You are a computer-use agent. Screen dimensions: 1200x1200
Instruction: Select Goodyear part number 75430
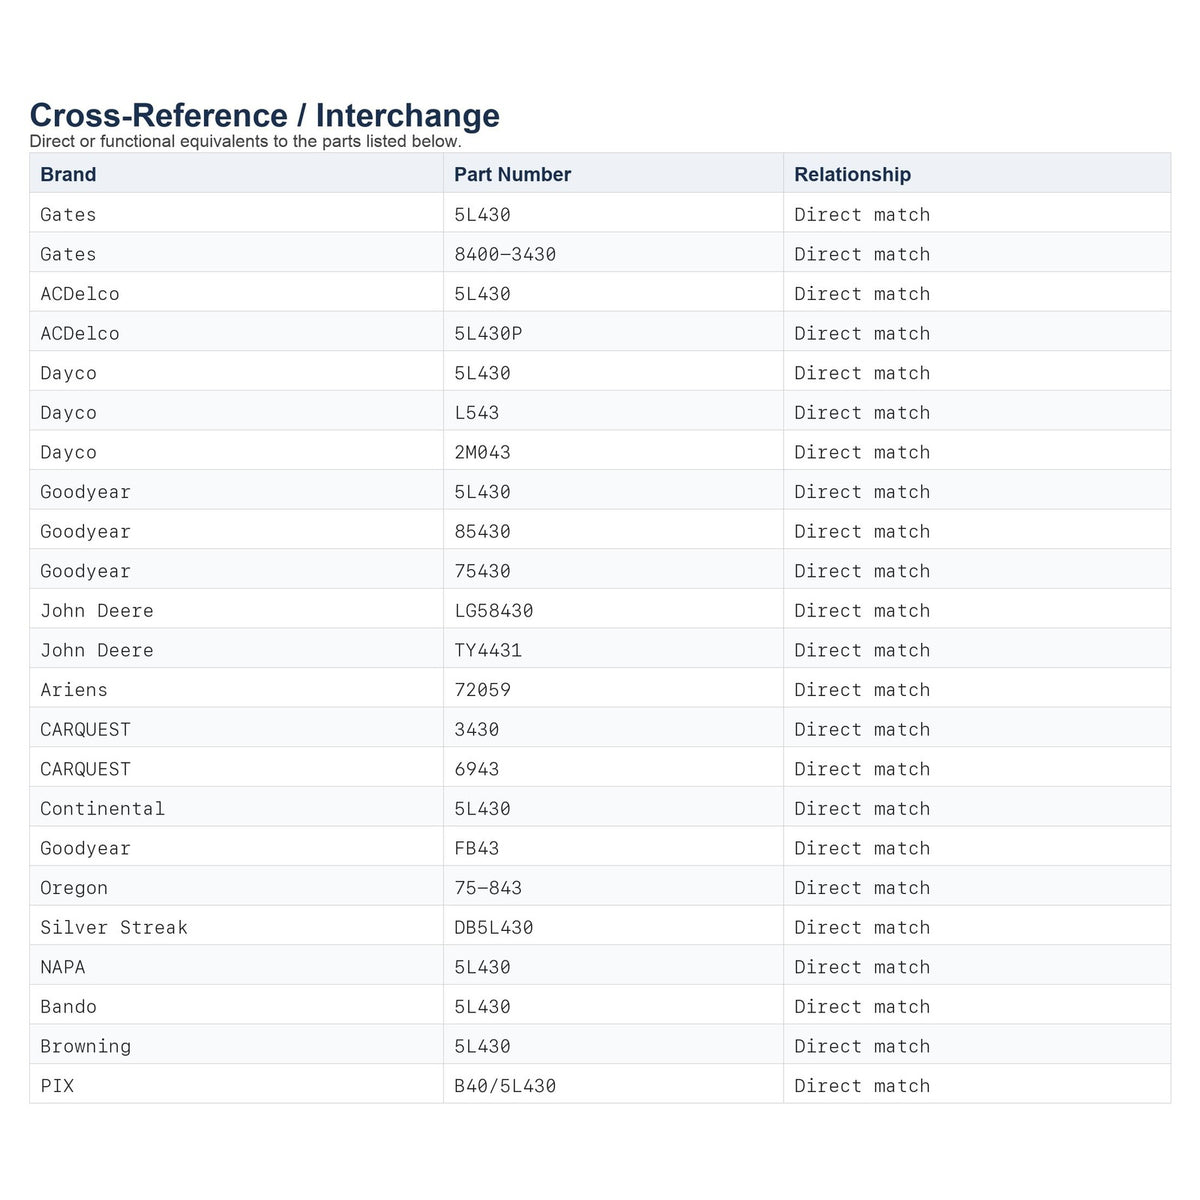[x=482, y=571]
